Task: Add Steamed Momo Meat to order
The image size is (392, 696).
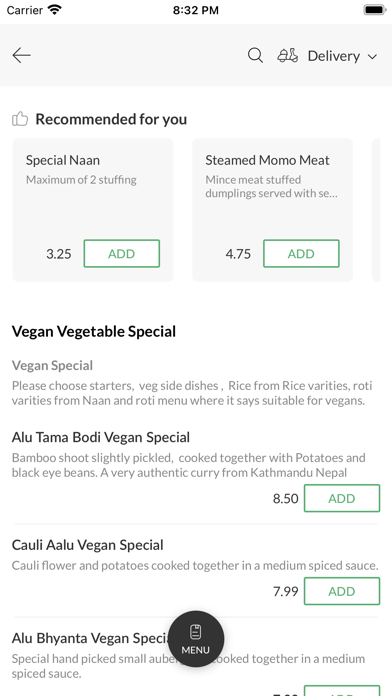Action: pyautogui.click(x=301, y=253)
